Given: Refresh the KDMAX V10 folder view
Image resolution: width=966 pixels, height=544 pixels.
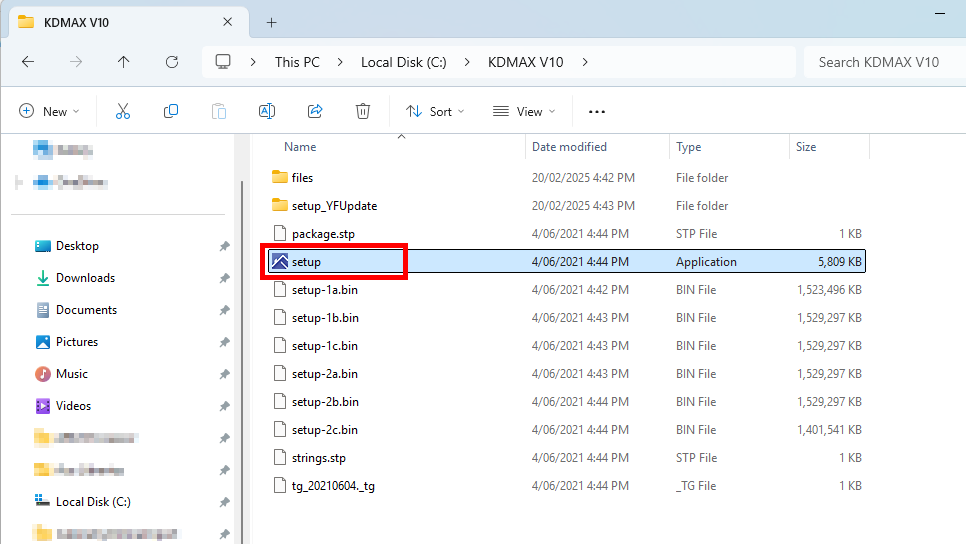Looking at the screenshot, I should pyautogui.click(x=172, y=62).
